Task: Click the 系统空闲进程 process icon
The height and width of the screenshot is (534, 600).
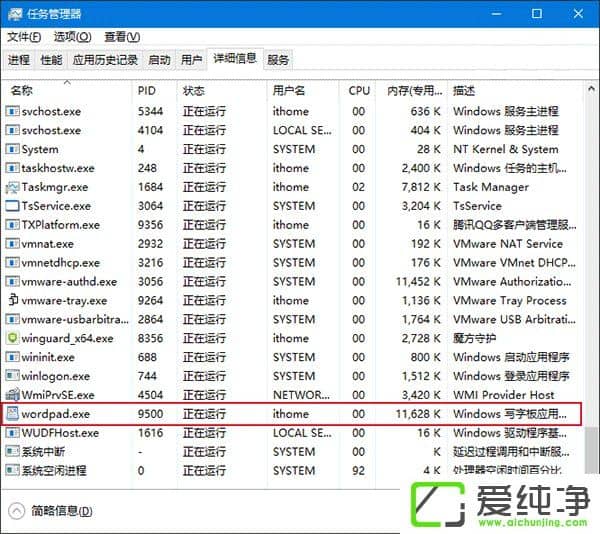Action: [12, 470]
